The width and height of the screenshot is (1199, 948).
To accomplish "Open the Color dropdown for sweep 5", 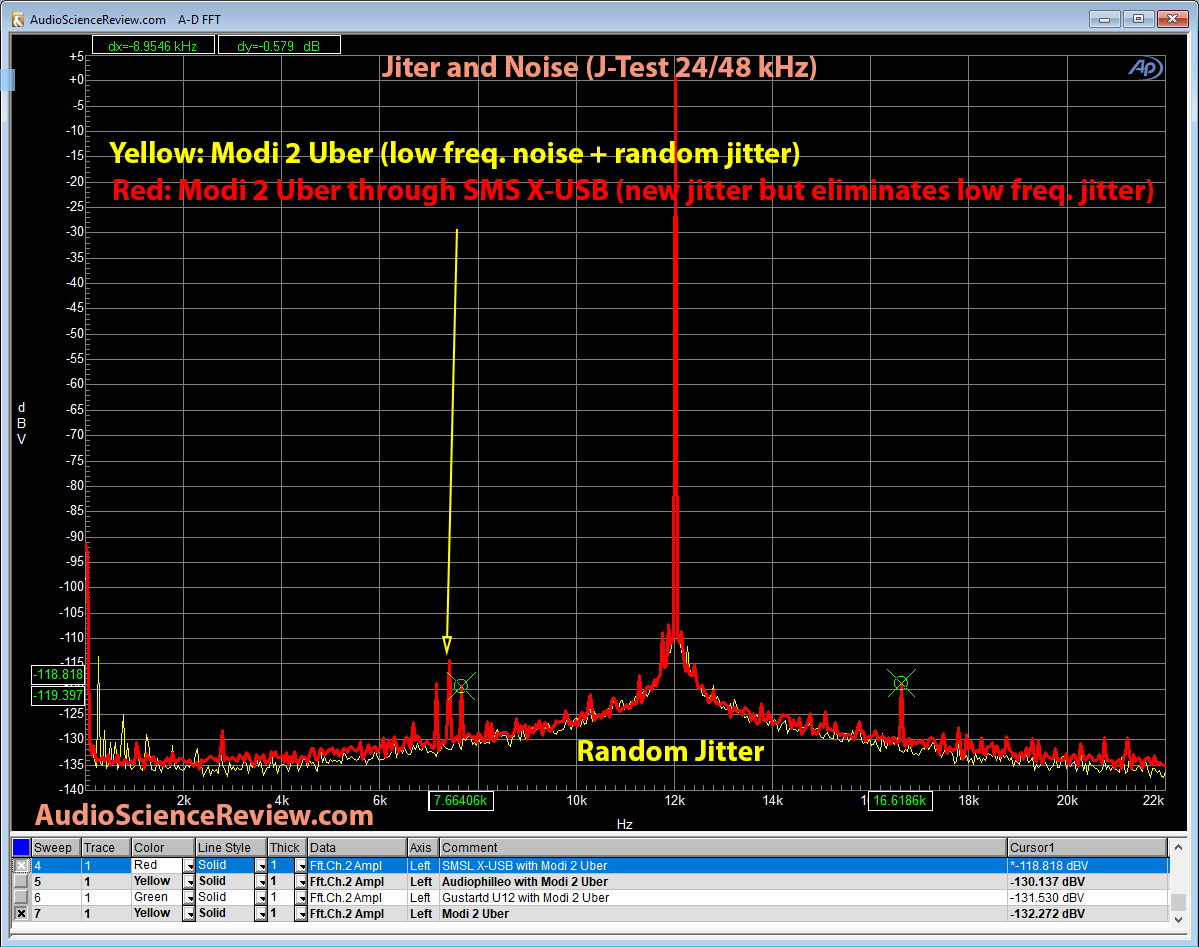I will pos(188,881).
